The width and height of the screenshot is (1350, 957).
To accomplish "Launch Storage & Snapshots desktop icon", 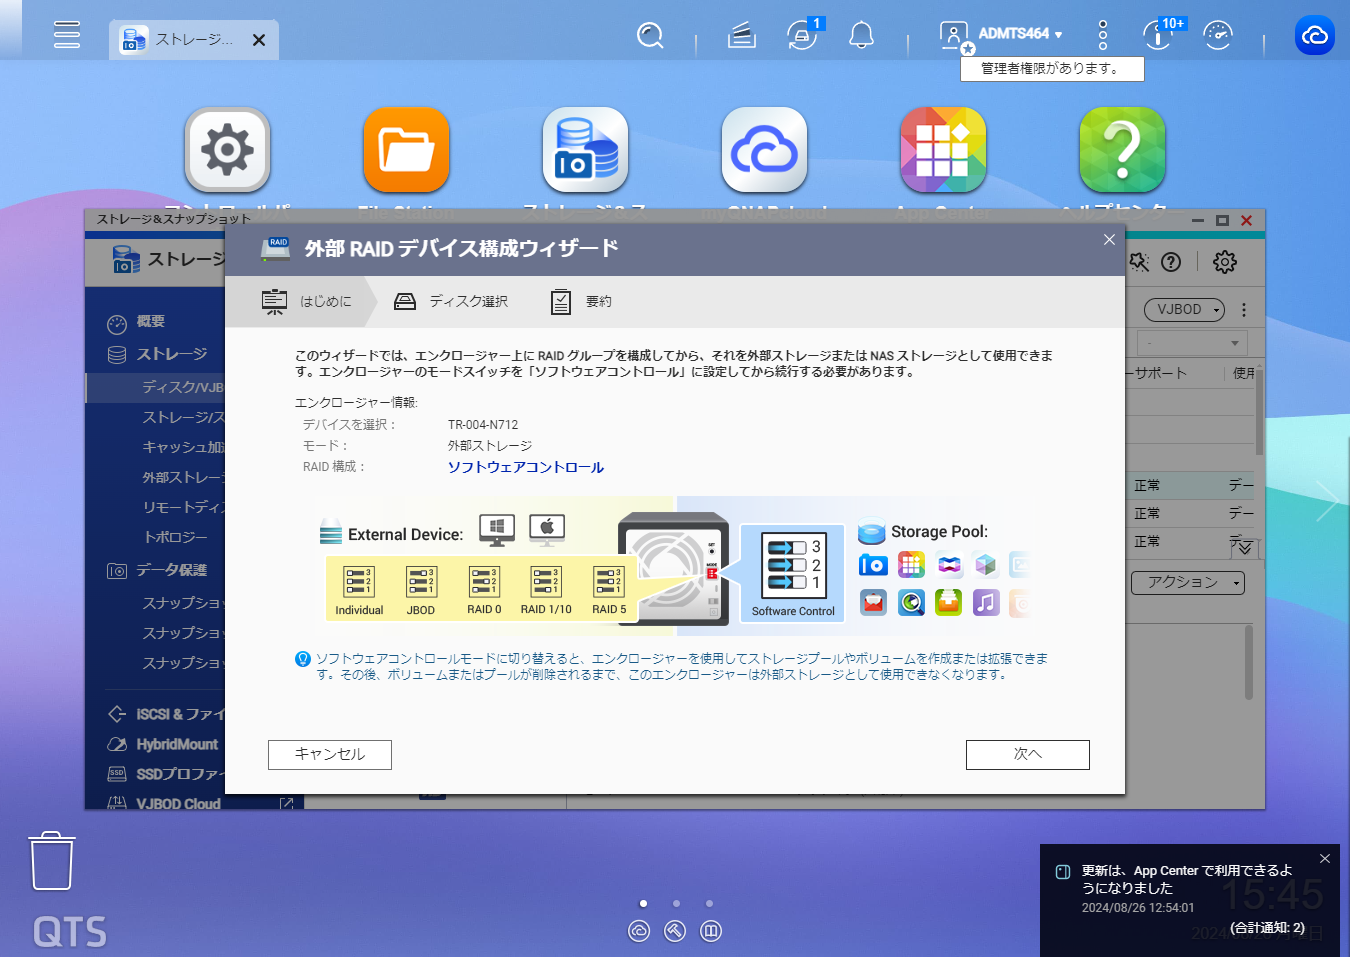I will [x=585, y=150].
